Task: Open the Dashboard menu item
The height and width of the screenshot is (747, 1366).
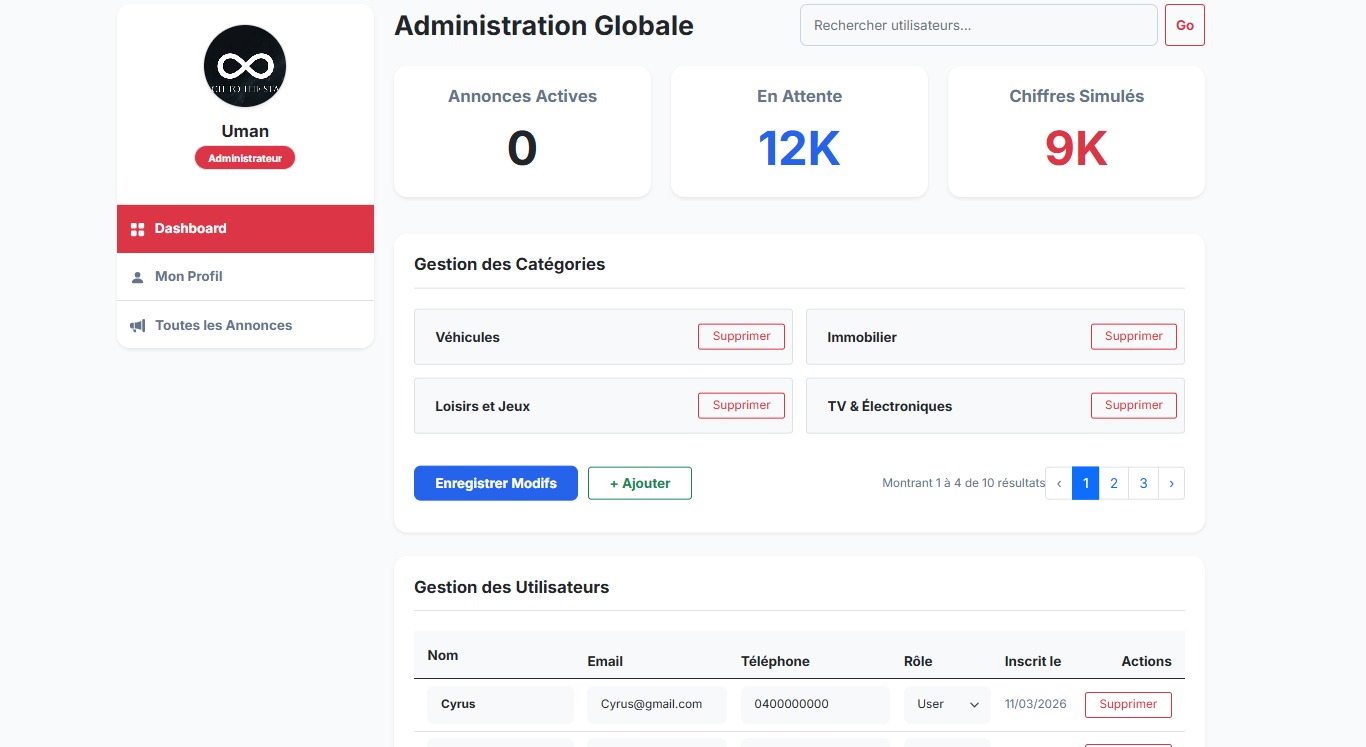Action: [245, 229]
